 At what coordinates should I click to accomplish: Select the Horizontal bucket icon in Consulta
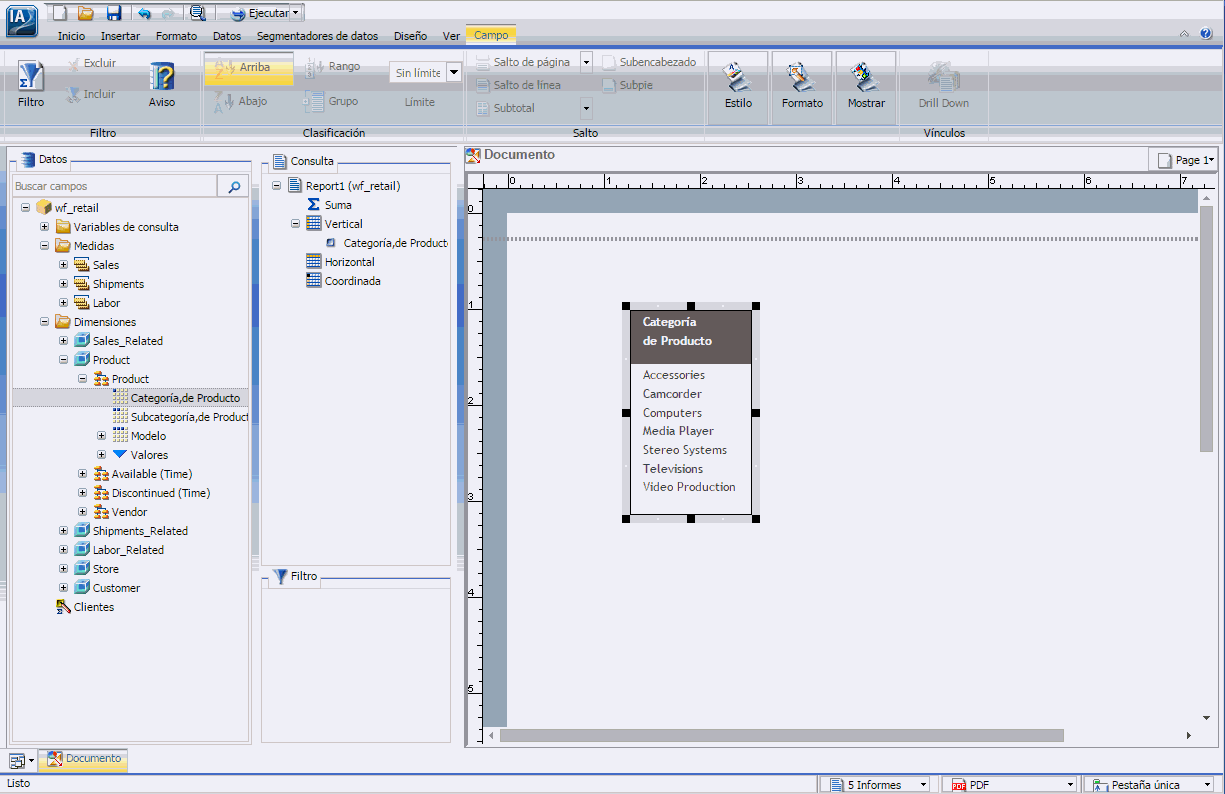coord(314,262)
